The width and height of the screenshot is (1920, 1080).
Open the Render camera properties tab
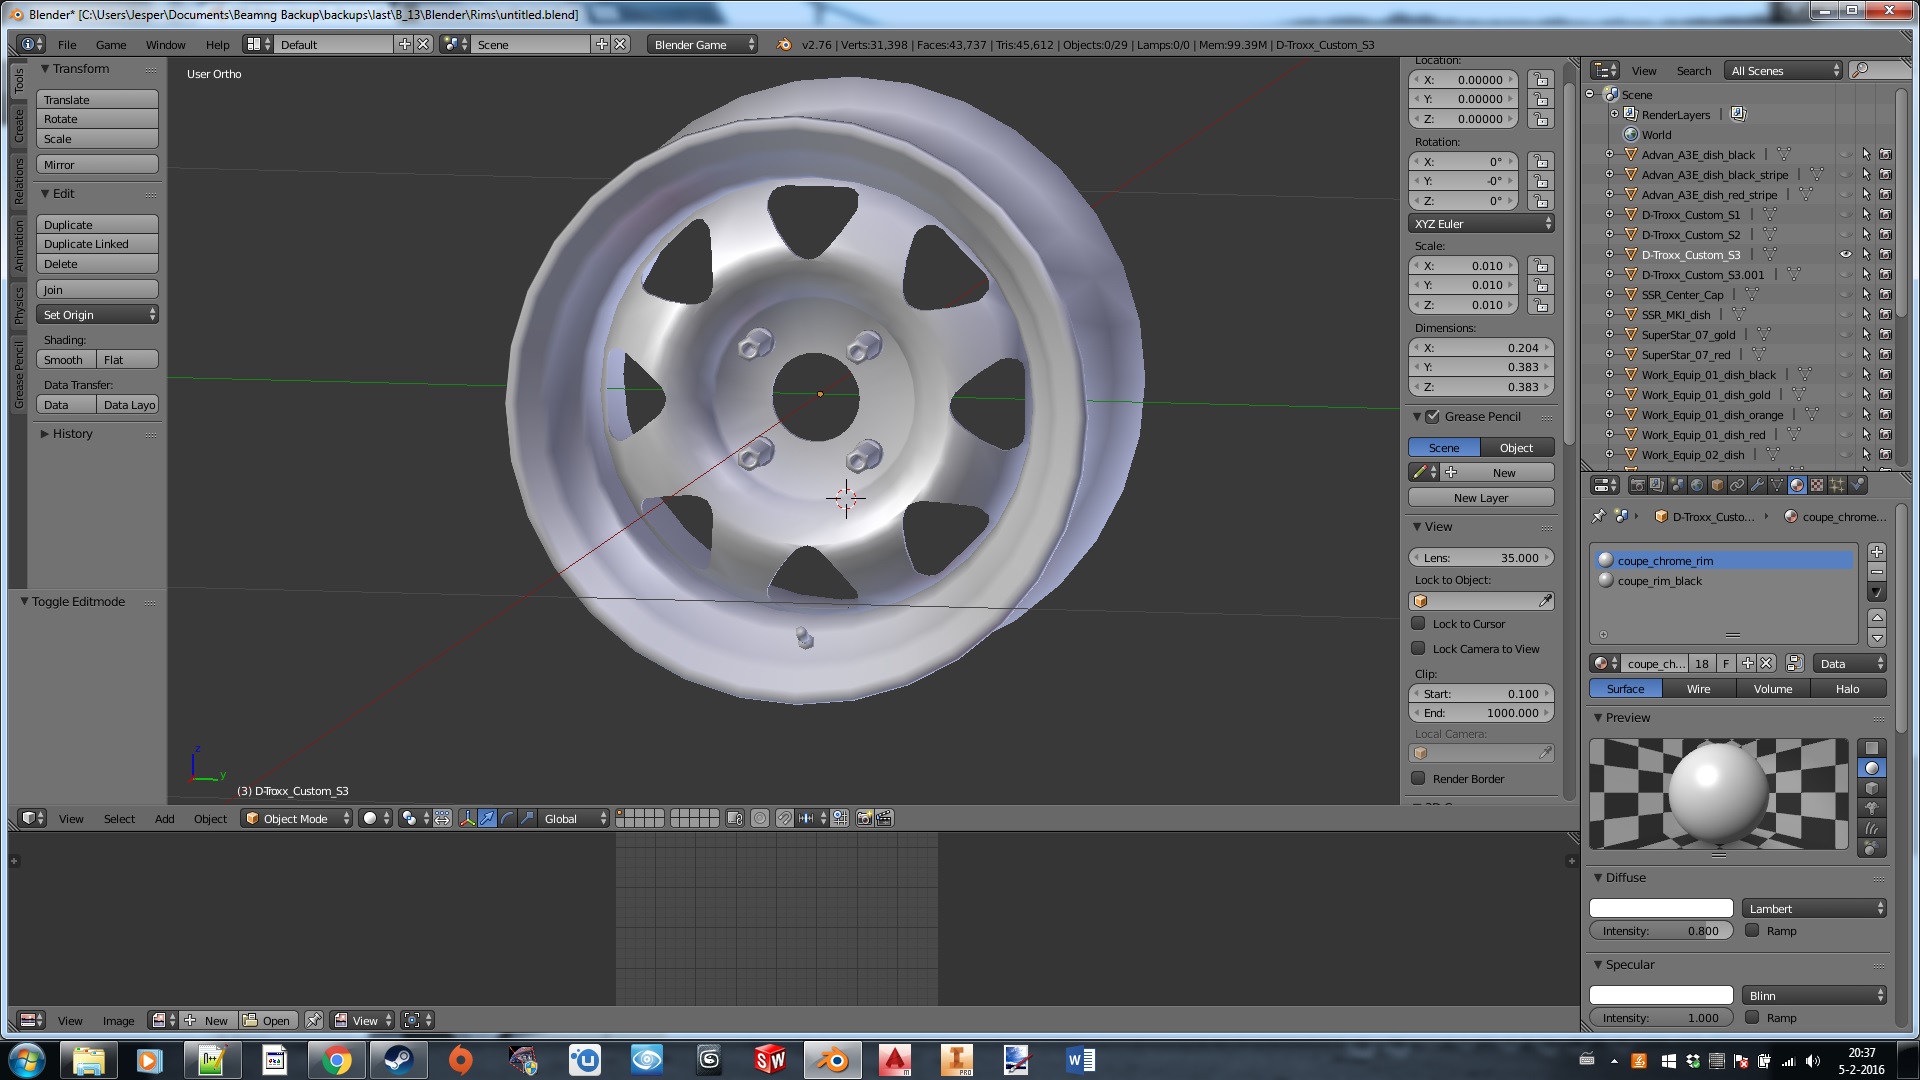[1637, 485]
